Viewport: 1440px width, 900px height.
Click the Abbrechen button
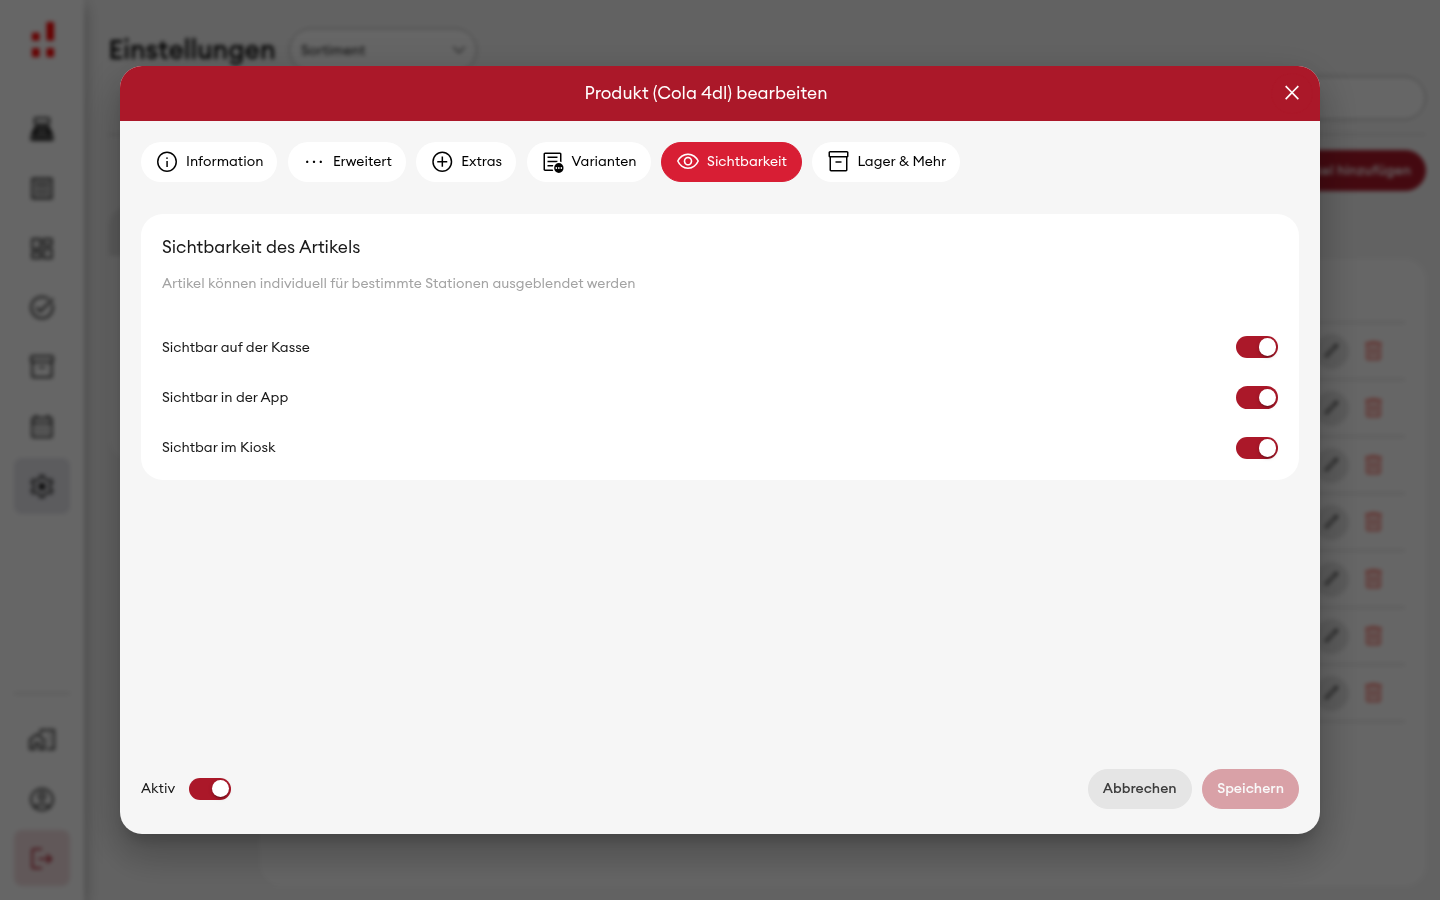1140,789
